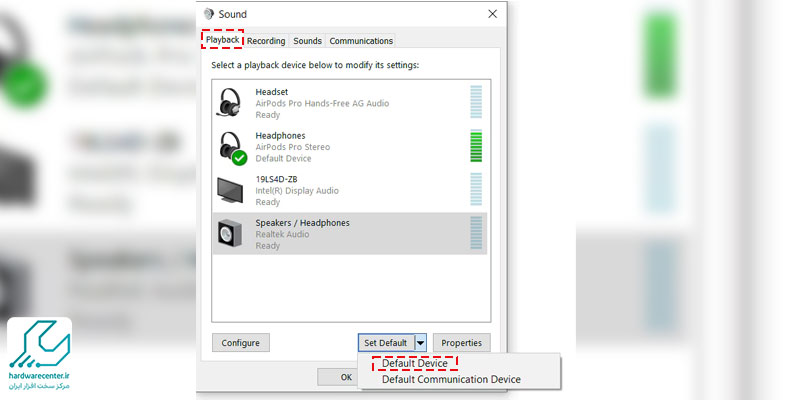The image size is (800, 400).
Task: Open the Recording tab
Action: coord(266,41)
